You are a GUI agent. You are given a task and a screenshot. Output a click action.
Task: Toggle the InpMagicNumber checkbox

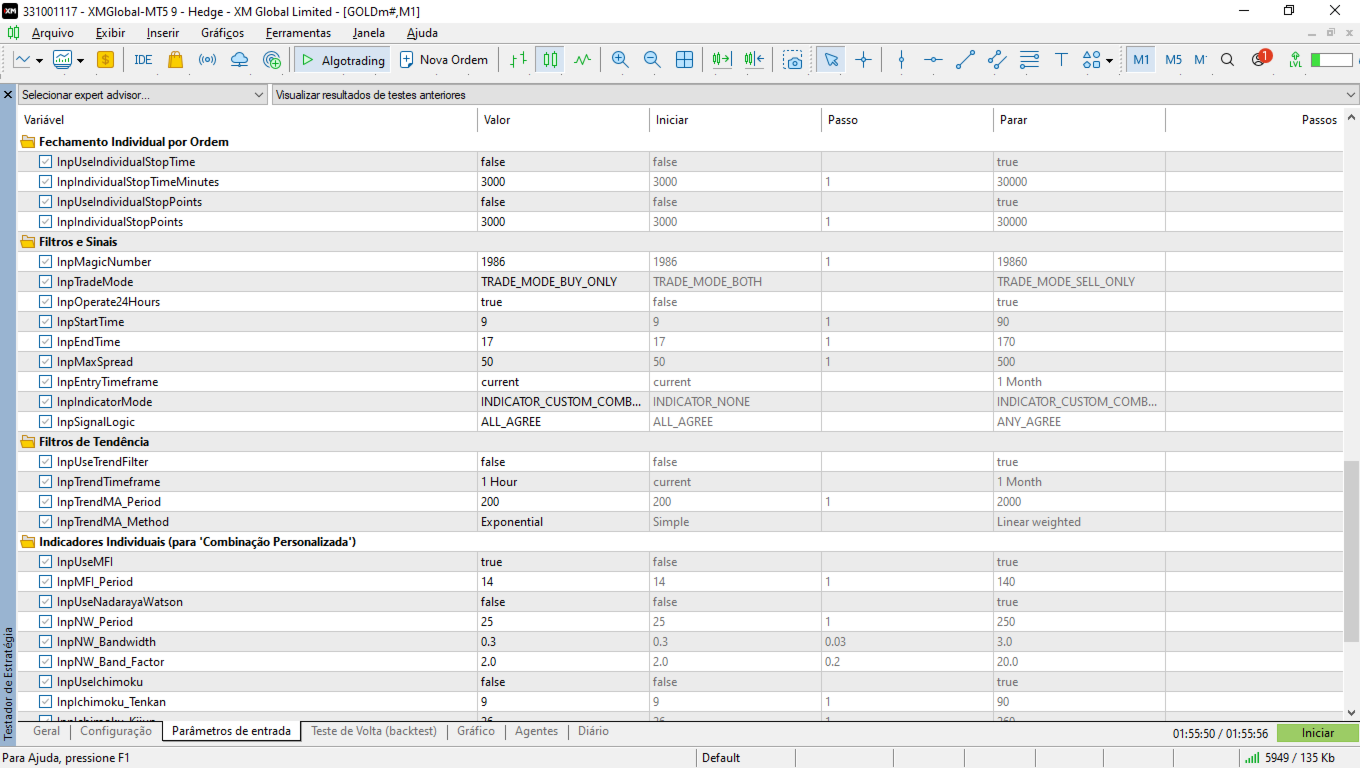click(x=46, y=262)
